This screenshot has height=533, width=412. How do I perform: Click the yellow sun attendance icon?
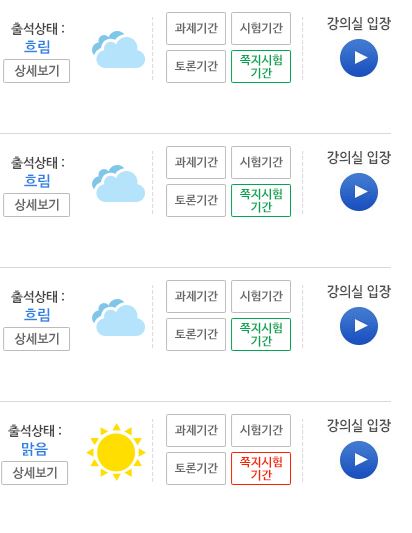click(116, 452)
